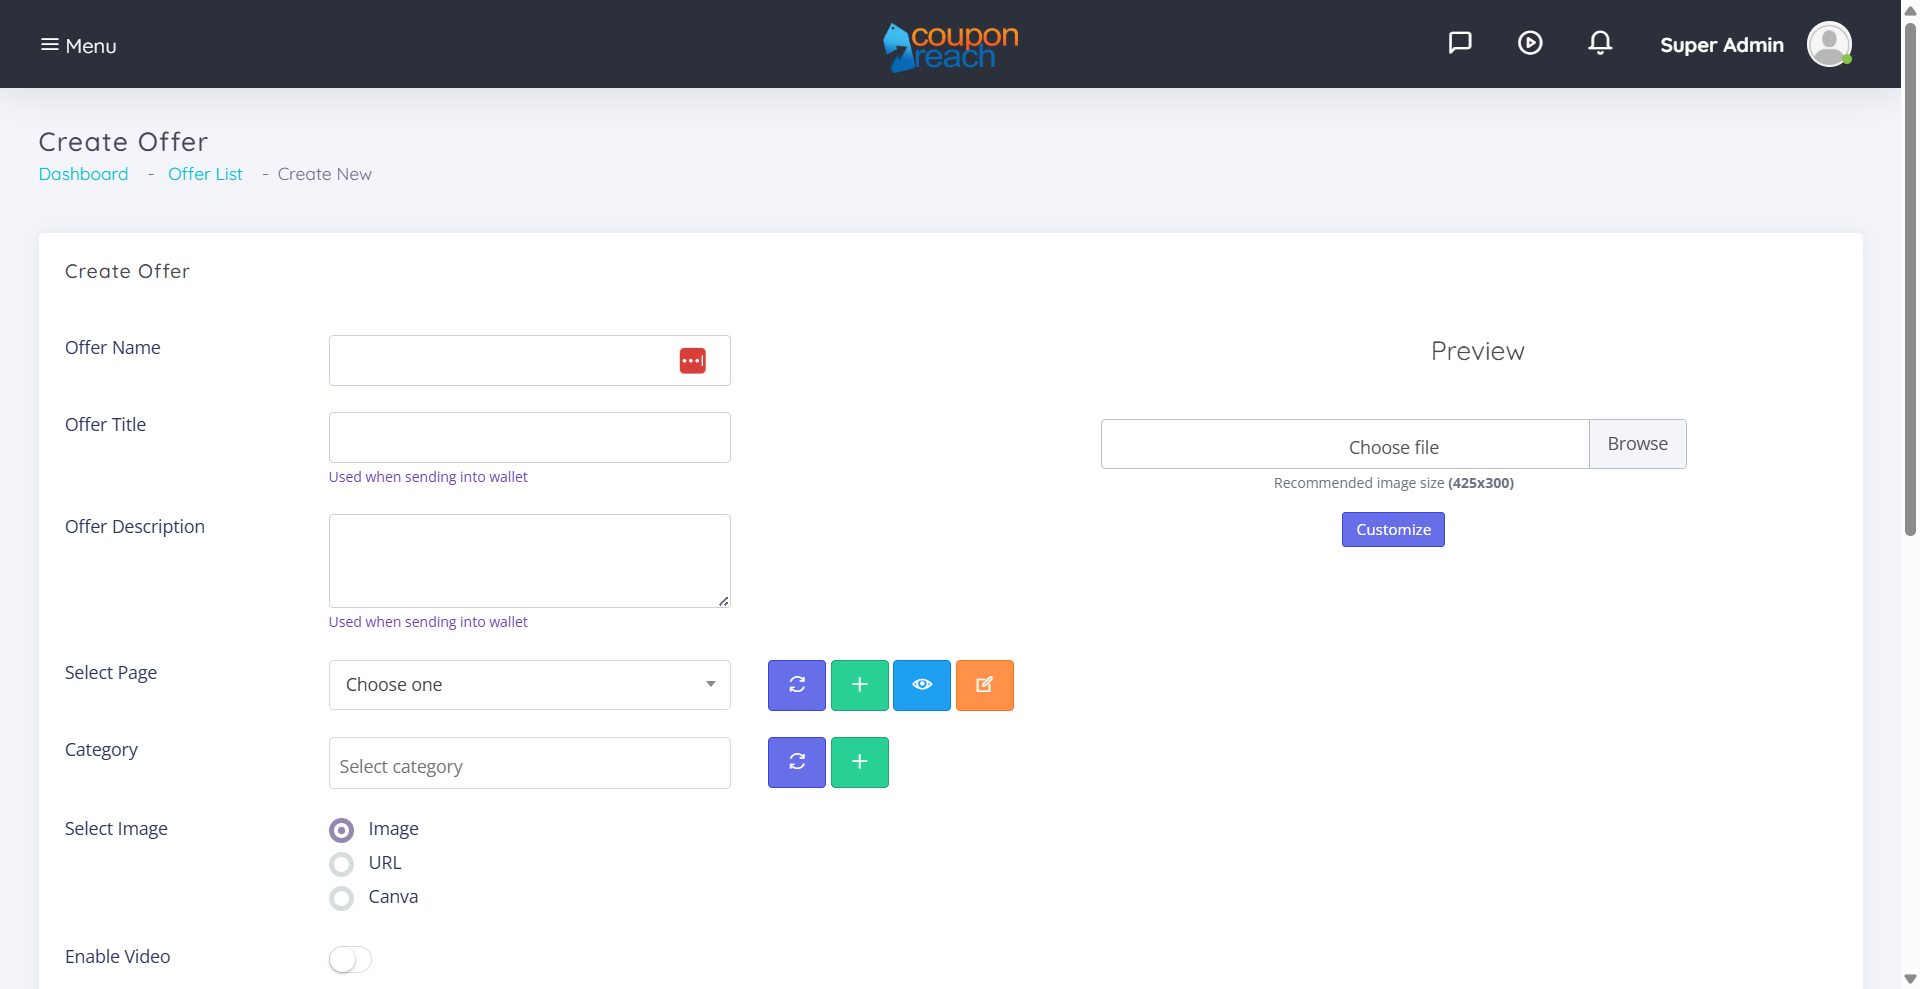Viewport: 1920px width, 989px height.
Task: Toggle the Enable Video switch
Action: tap(350, 959)
